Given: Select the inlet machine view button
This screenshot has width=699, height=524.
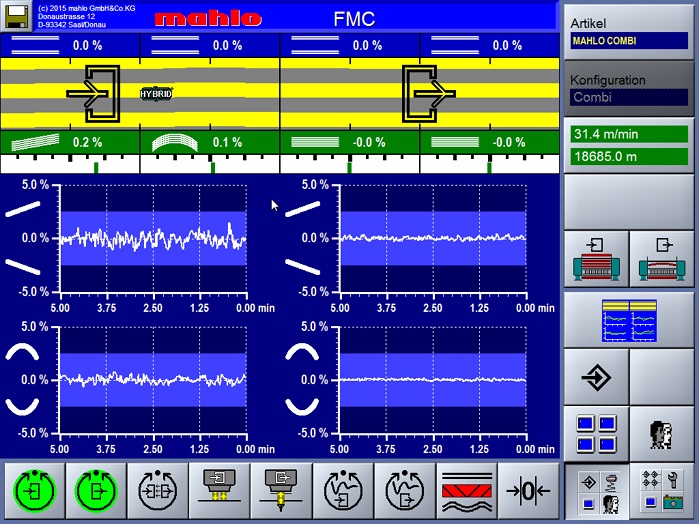Looking at the screenshot, I should [x=596, y=259].
